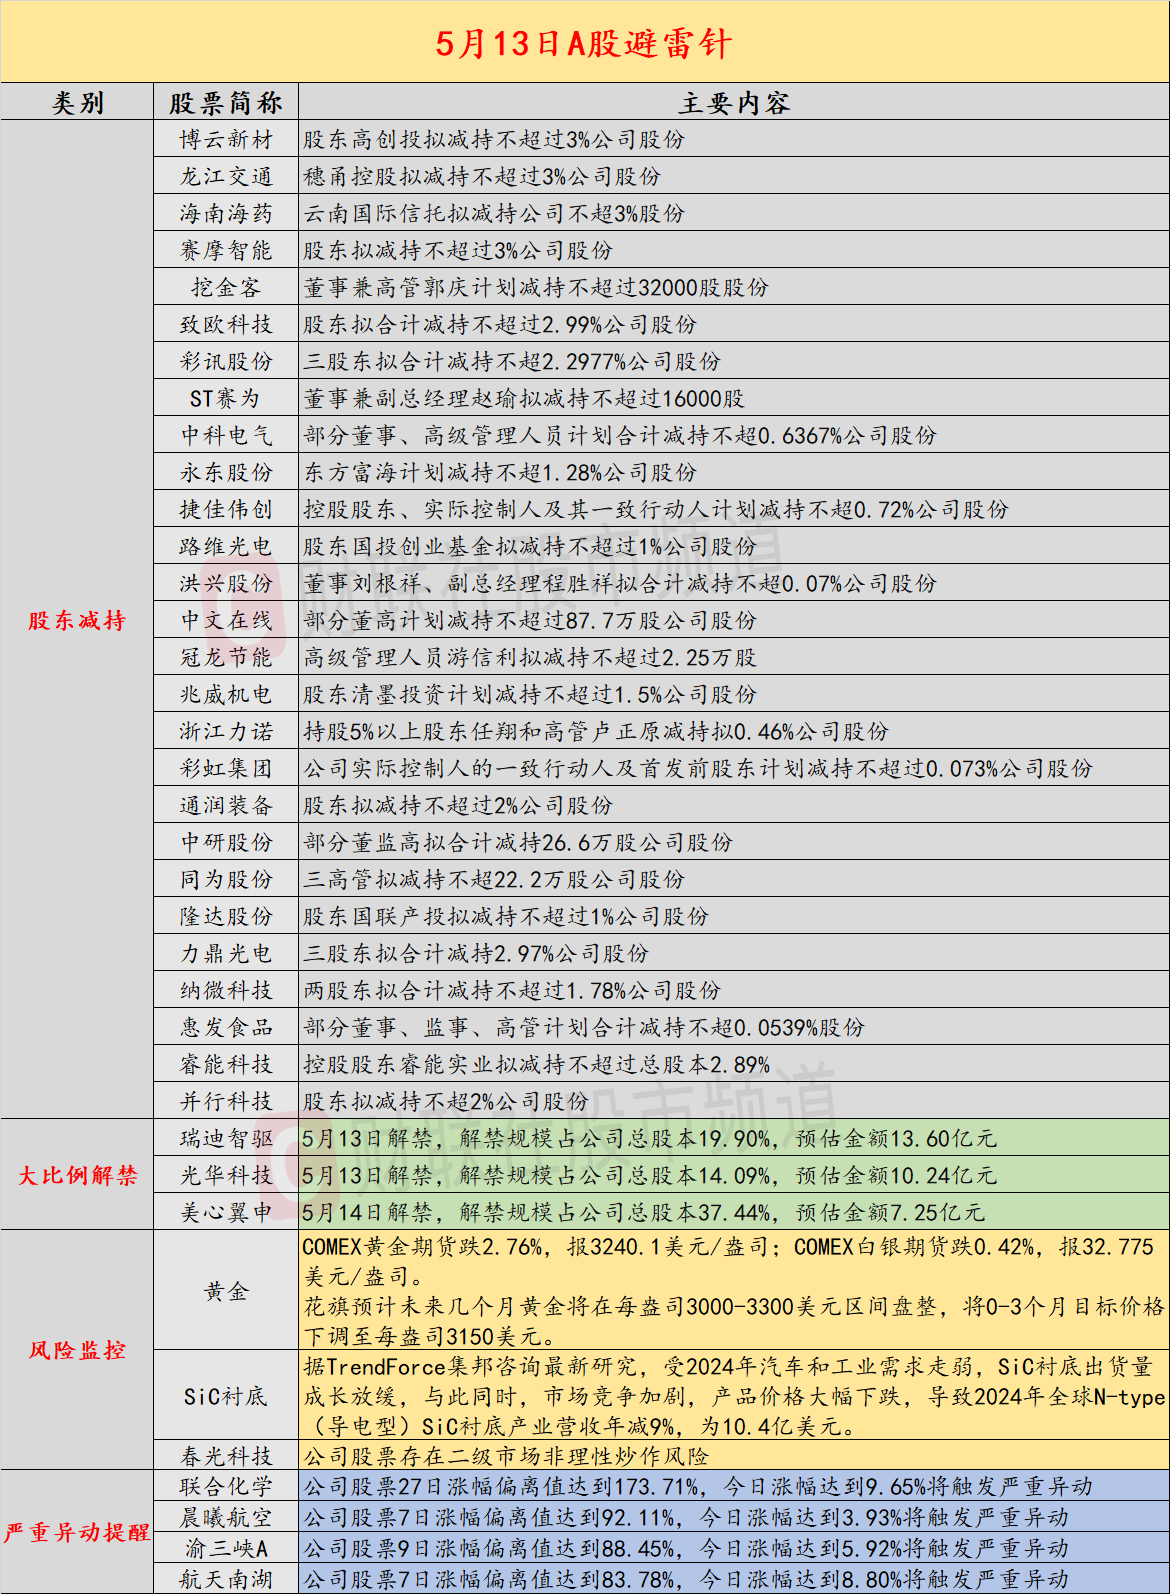The image size is (1170, 1594).
Task: Select stock name 光华科技
Action: click(226, 1175)
